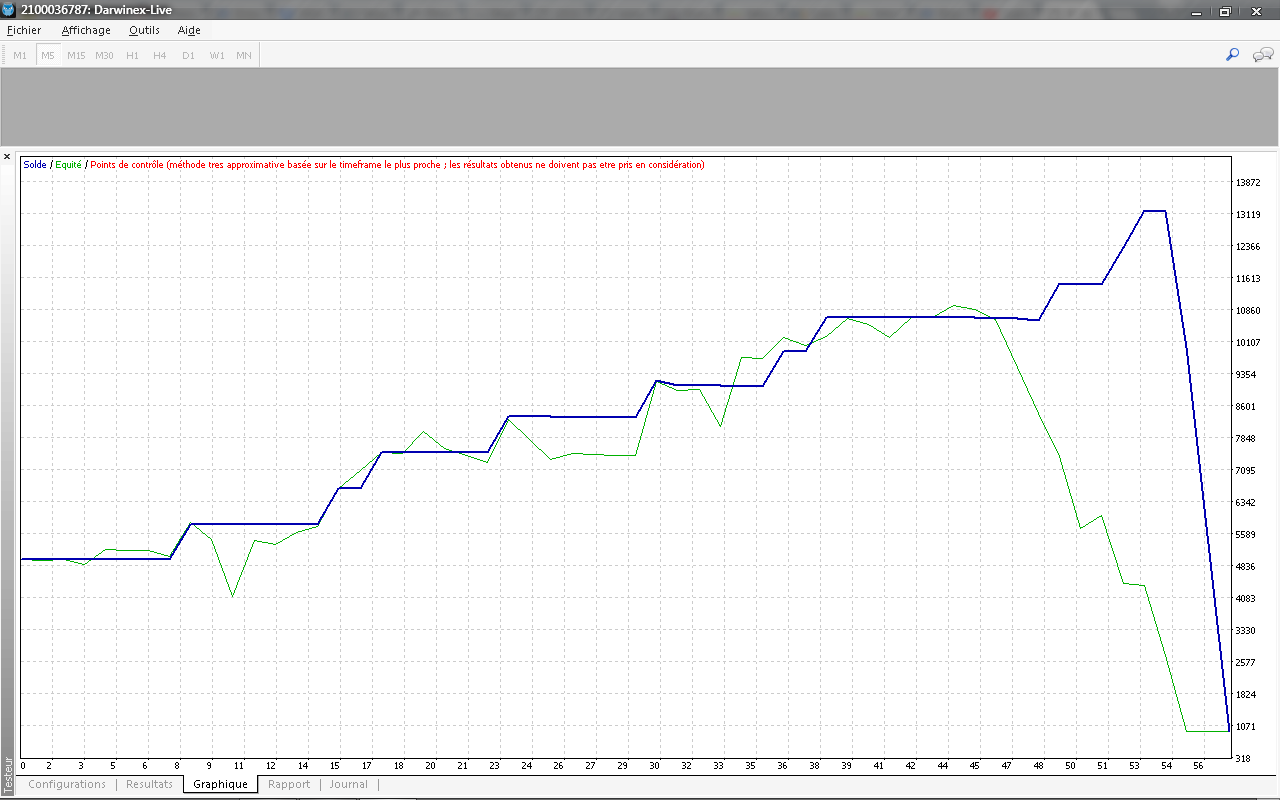The image size is (1280, 800).
Task: Click the search magnifier icon
Action: (1232, 55)
